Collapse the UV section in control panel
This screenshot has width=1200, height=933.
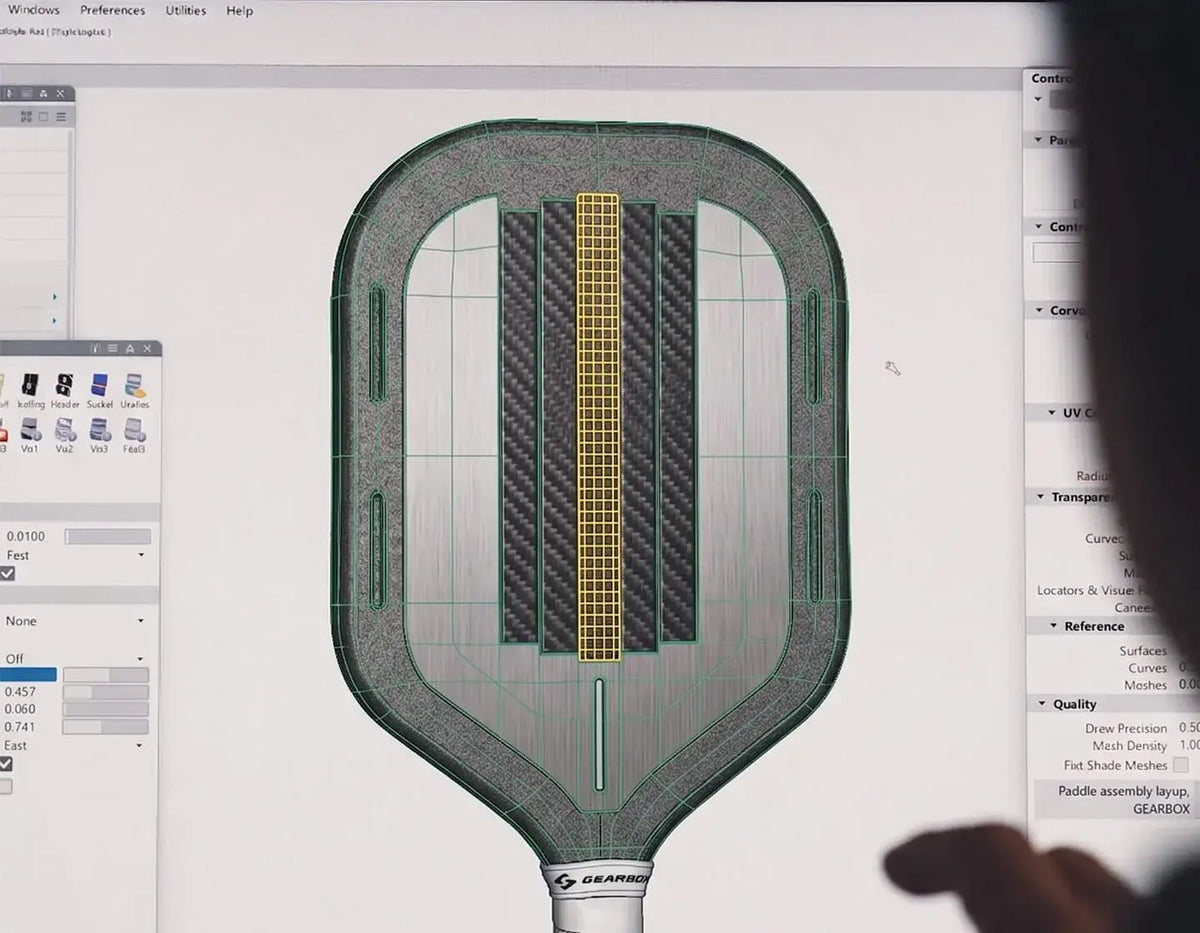[x=1052, y=413]
